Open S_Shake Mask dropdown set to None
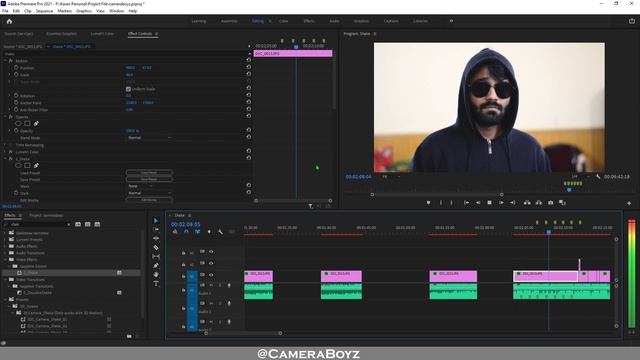The image size is (640, 360). [140, 186]
